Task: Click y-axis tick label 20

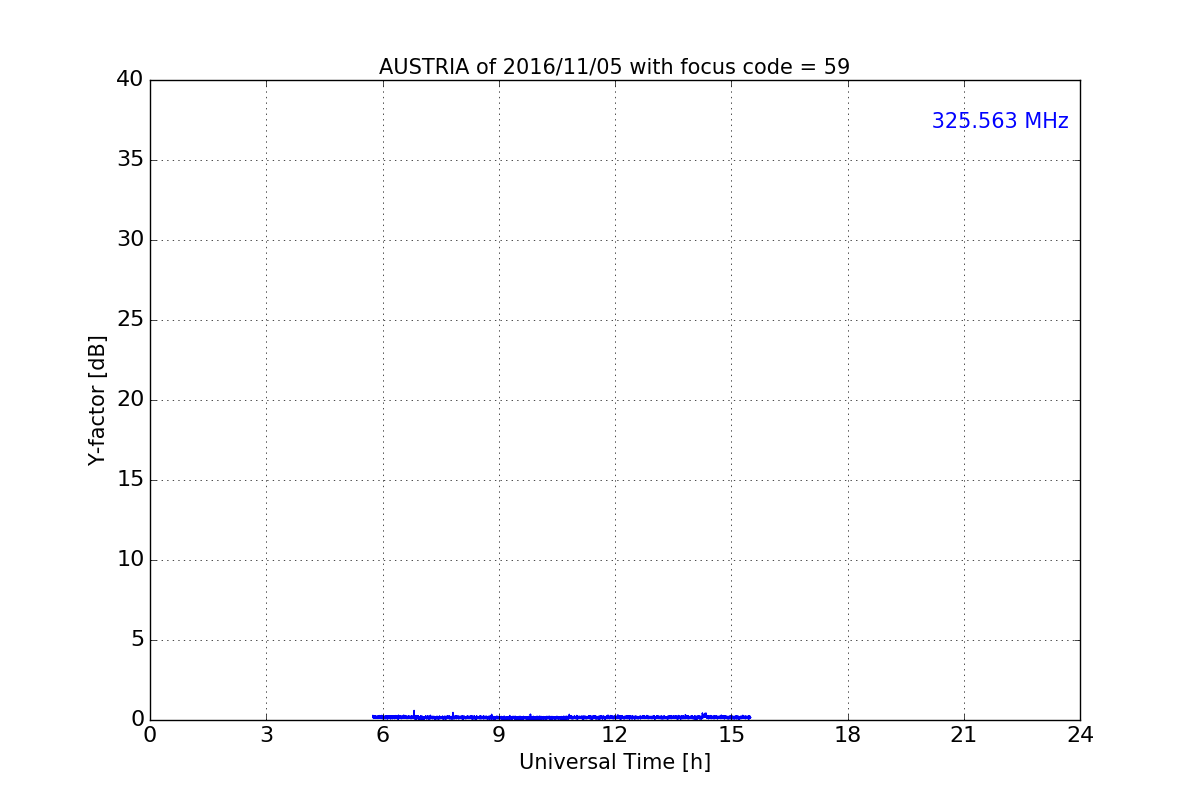Action: [130, 399]
